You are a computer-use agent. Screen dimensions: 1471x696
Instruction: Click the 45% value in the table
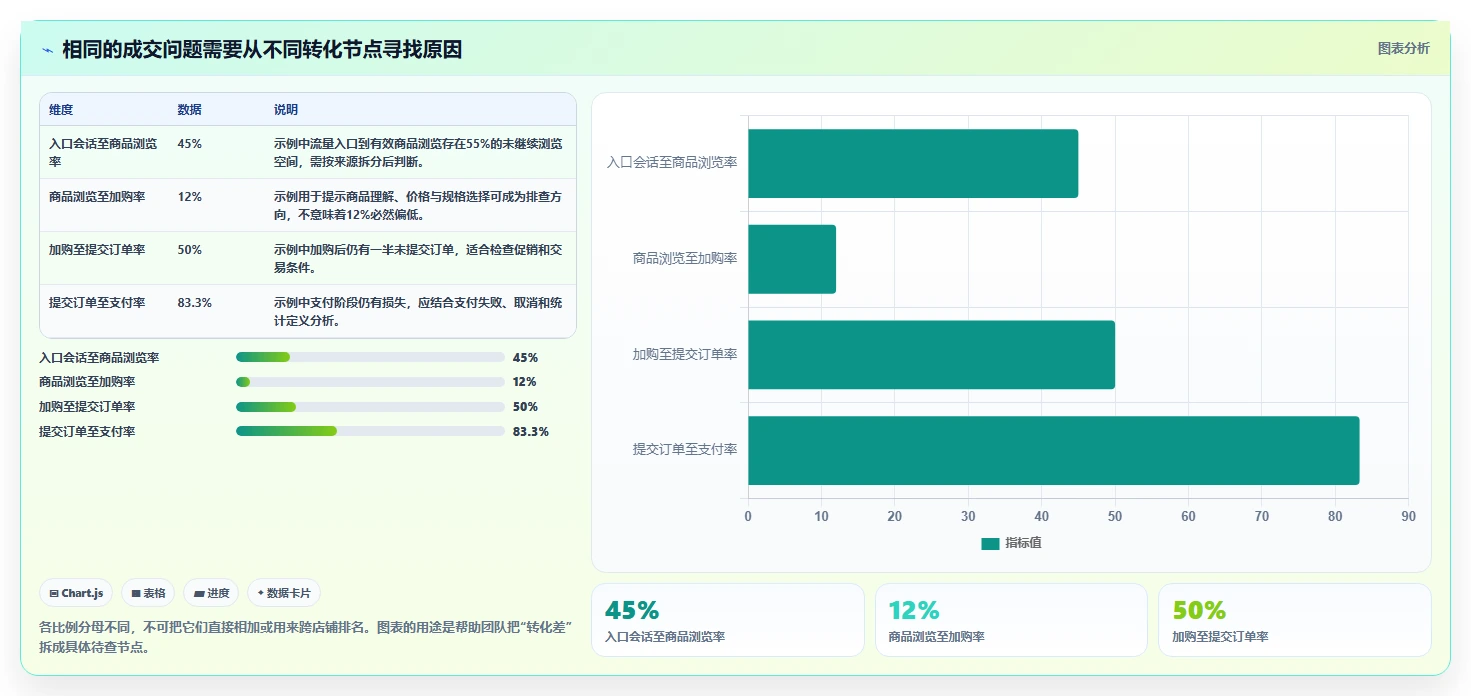(x=189, y=144)
